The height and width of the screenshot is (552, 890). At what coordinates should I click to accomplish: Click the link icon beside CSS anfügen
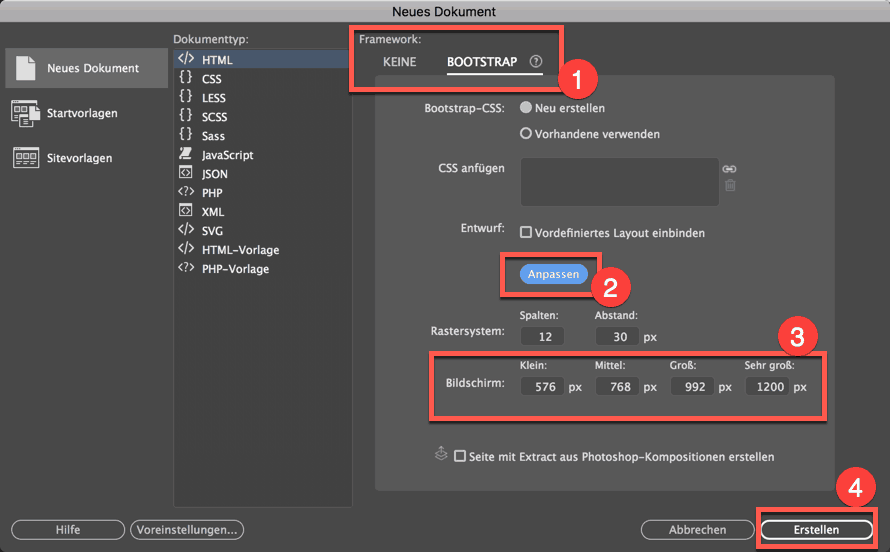pos(729,168)
